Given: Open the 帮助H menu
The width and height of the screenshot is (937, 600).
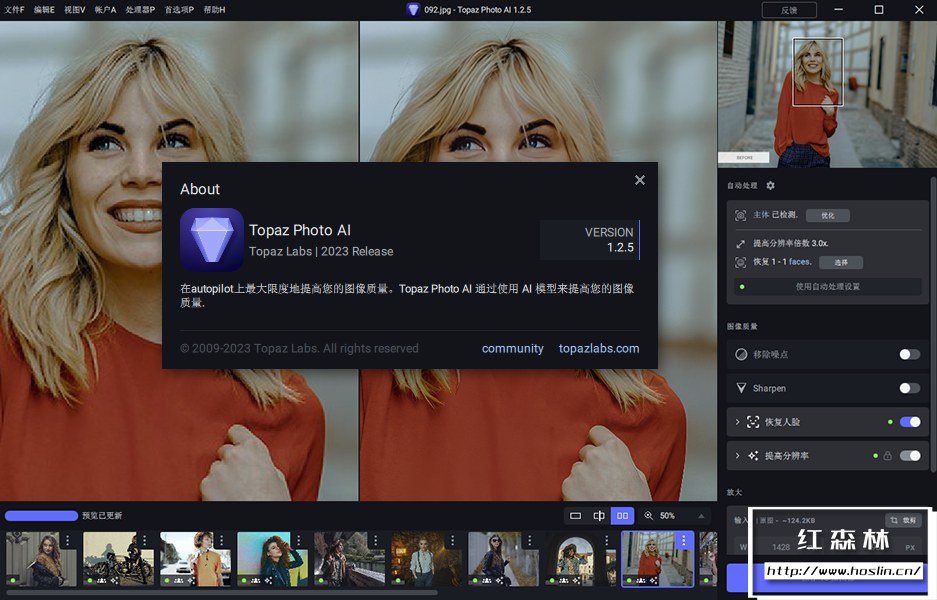Looking at the screenshot, I should [x=215, y=10].
